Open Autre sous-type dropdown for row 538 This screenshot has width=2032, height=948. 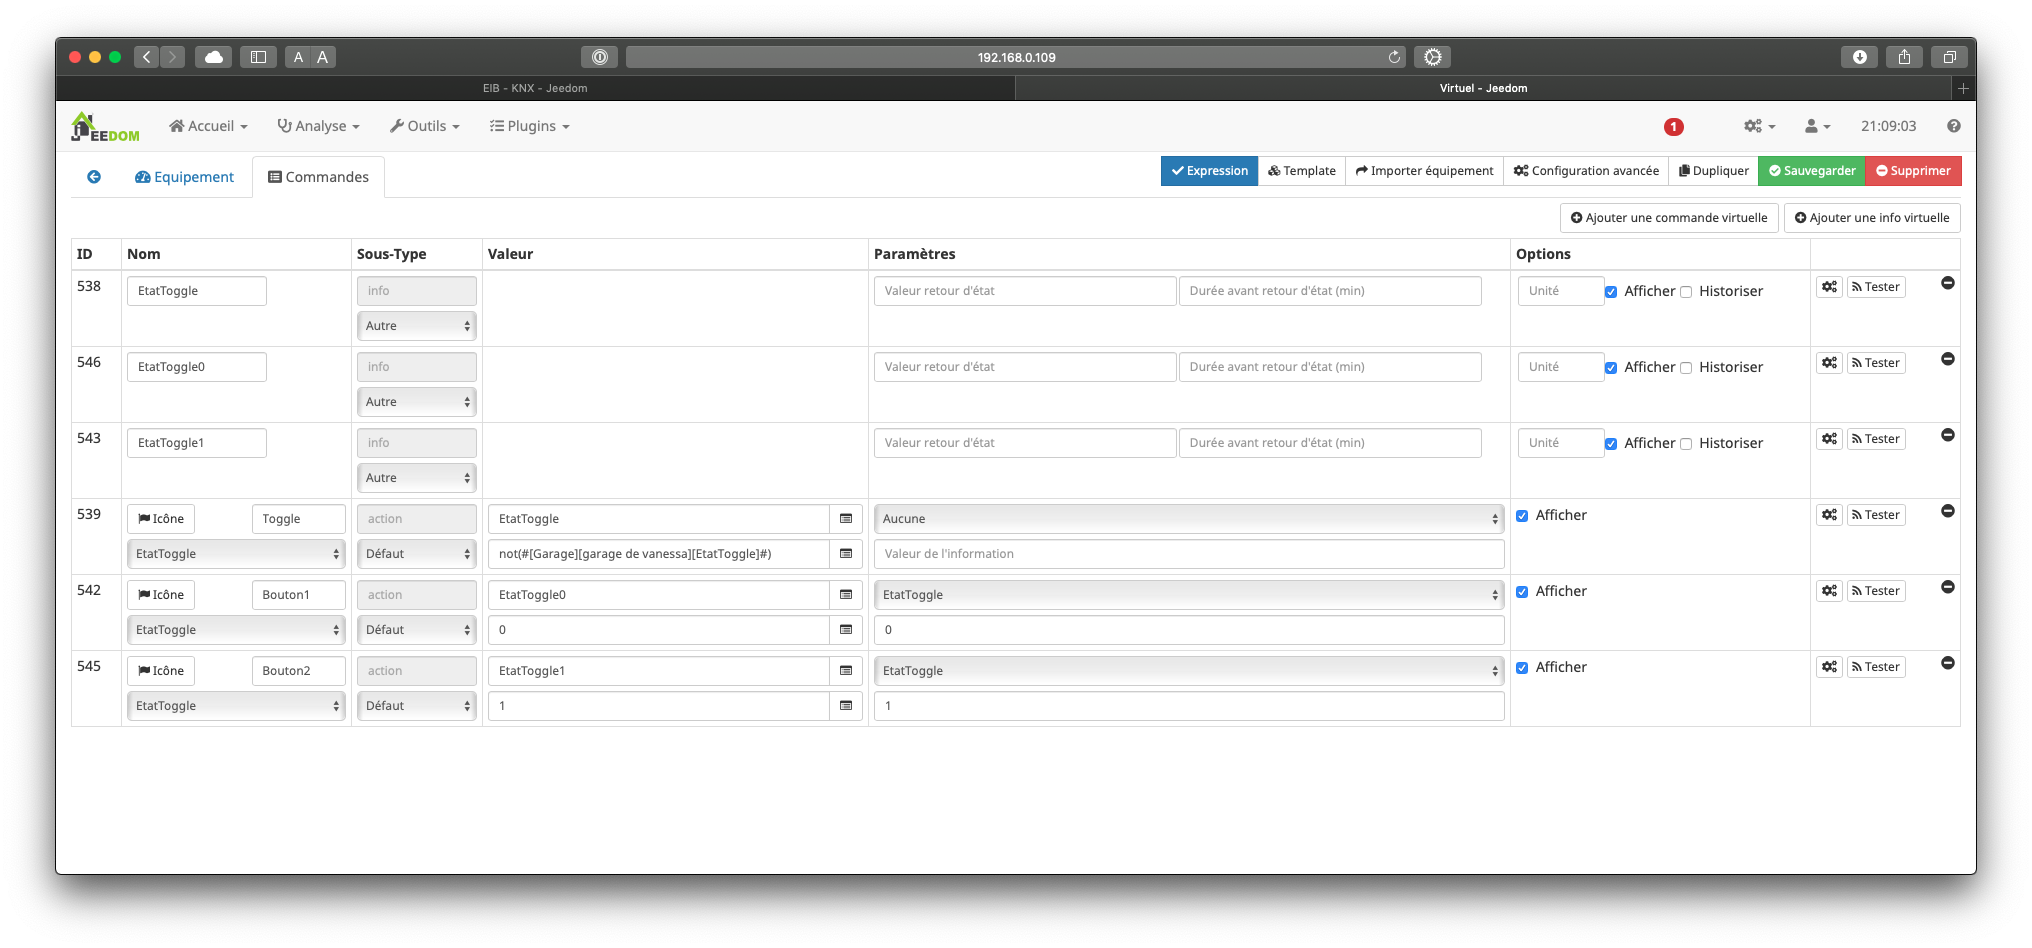[x=417, y=326]
